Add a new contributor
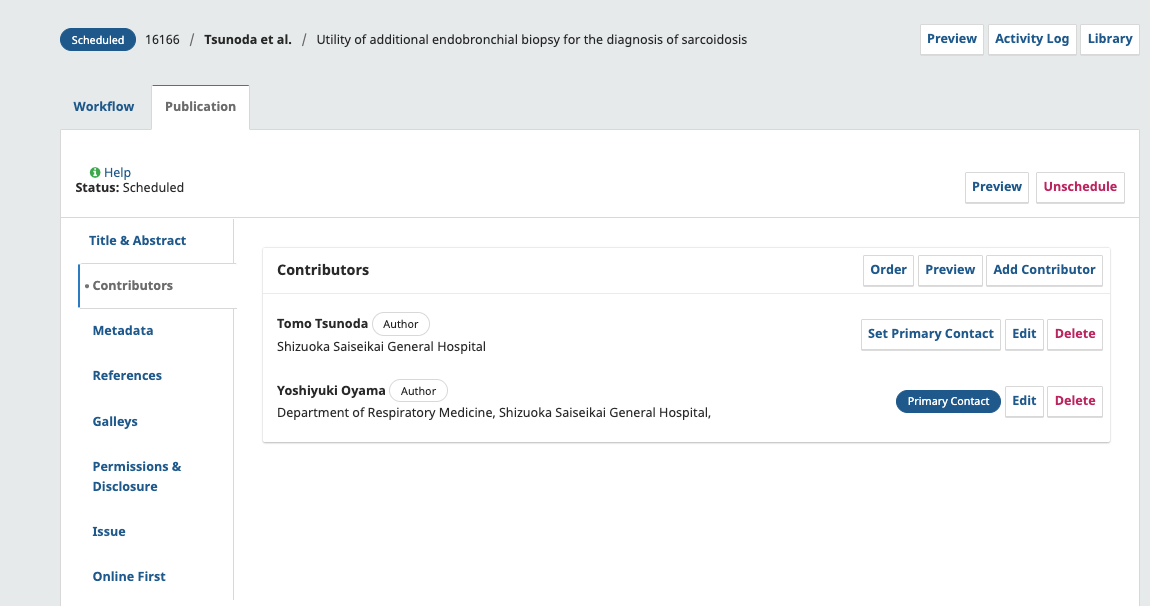This screenshot has height=606, width=1150. click(x=1044, y=270)
